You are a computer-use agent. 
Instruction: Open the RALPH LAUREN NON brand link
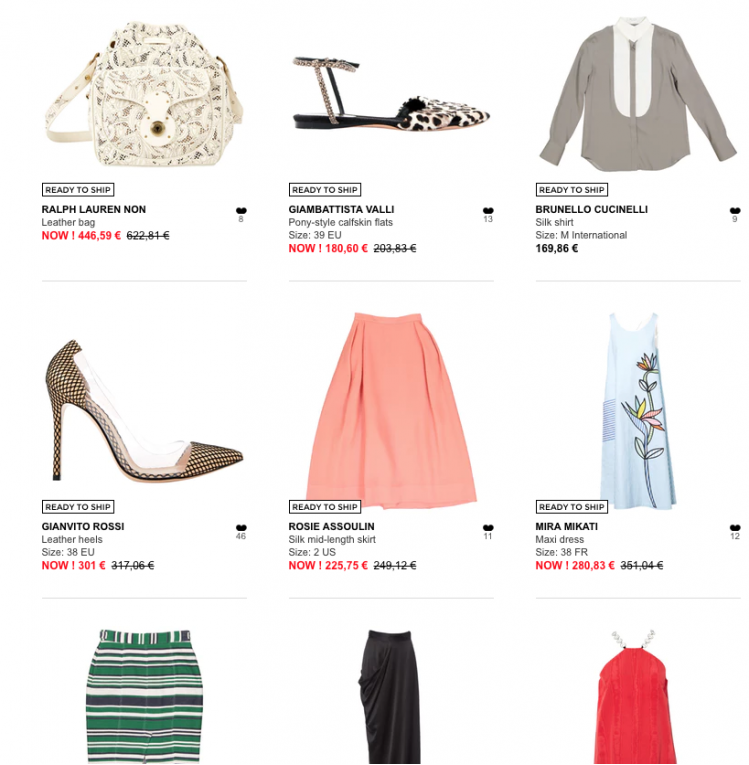[x=94, y=209]
